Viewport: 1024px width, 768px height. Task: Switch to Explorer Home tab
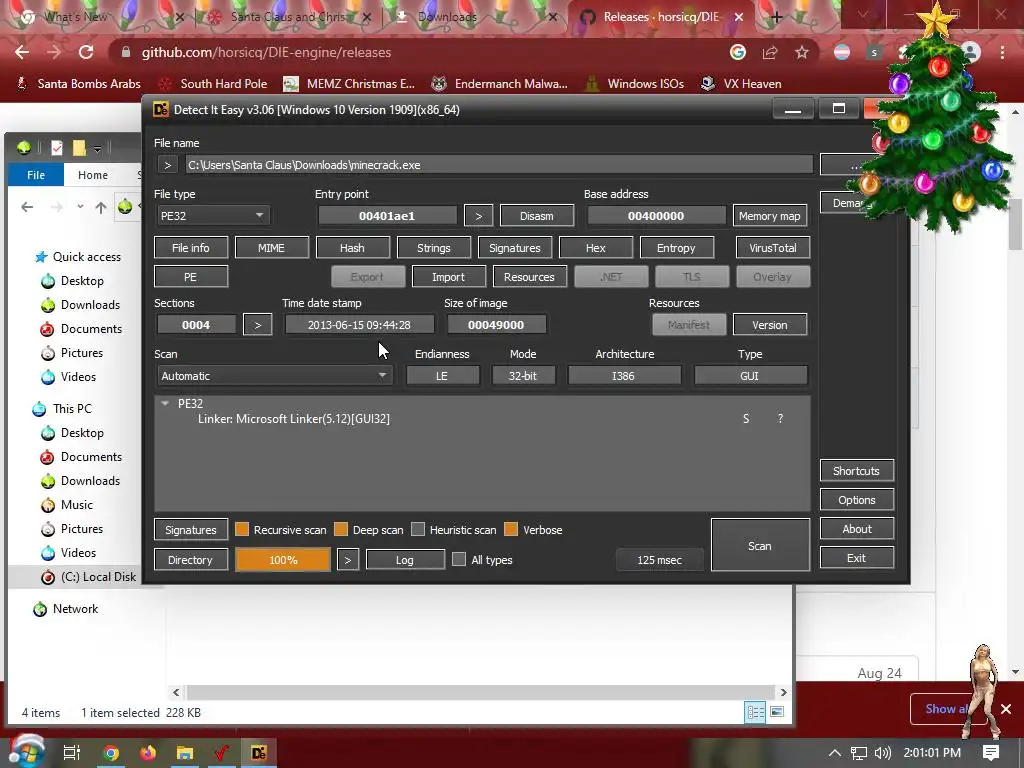click(x=93, y=175)
